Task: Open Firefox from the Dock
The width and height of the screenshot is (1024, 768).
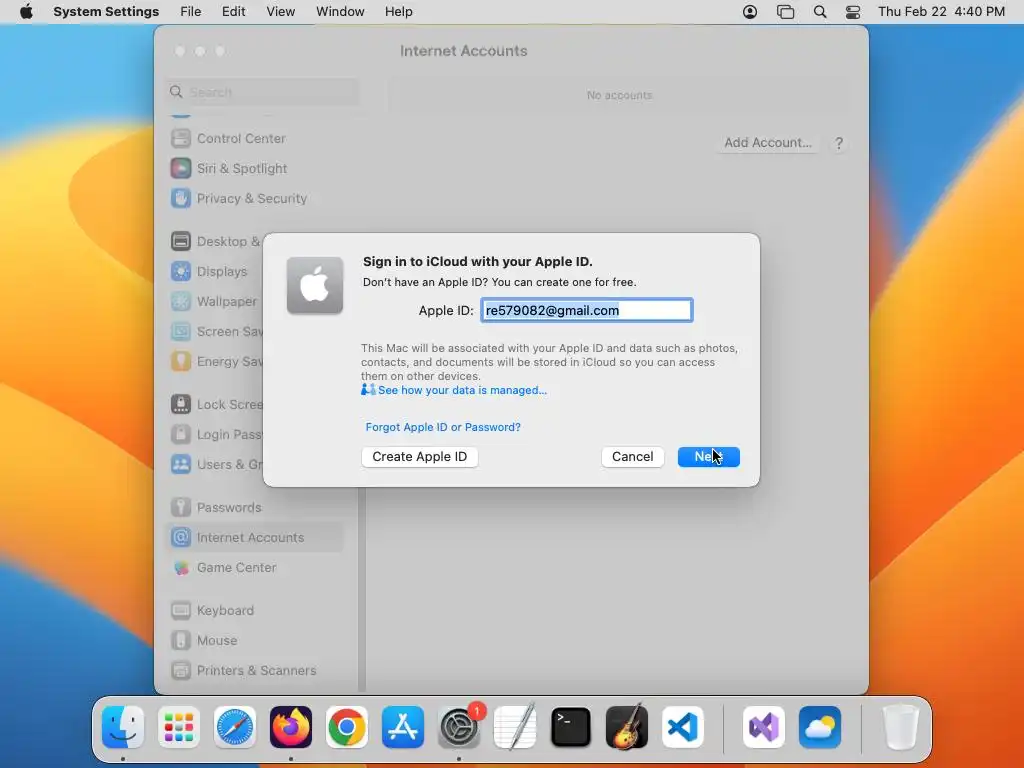Action: pos(291,727)
